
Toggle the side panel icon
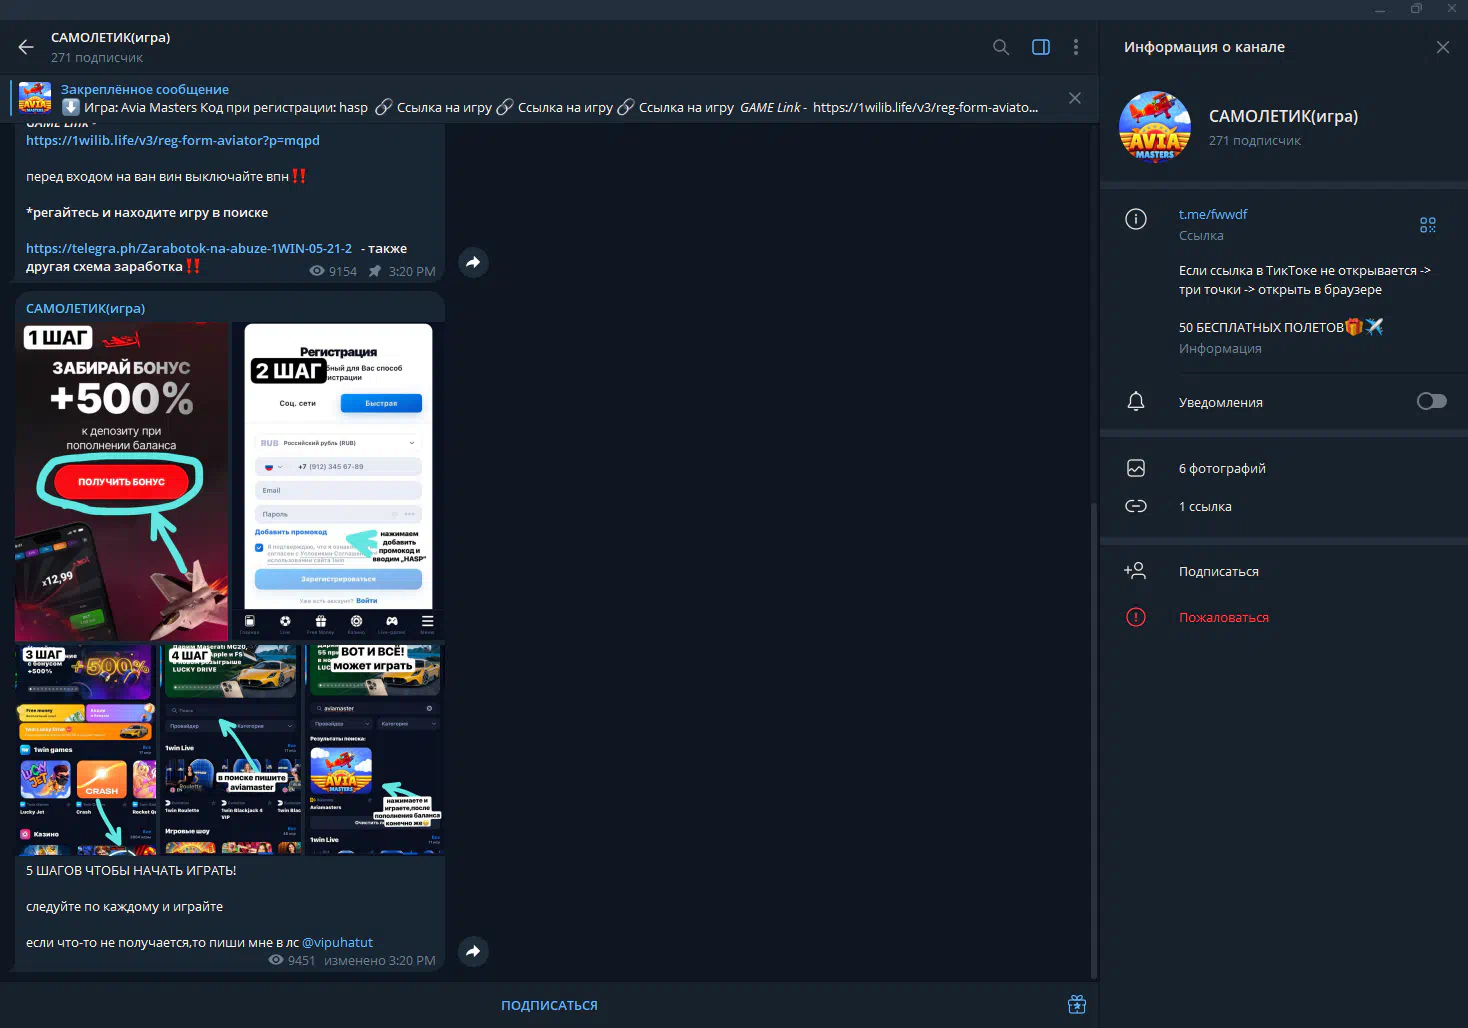click(x=1041, y=47)
